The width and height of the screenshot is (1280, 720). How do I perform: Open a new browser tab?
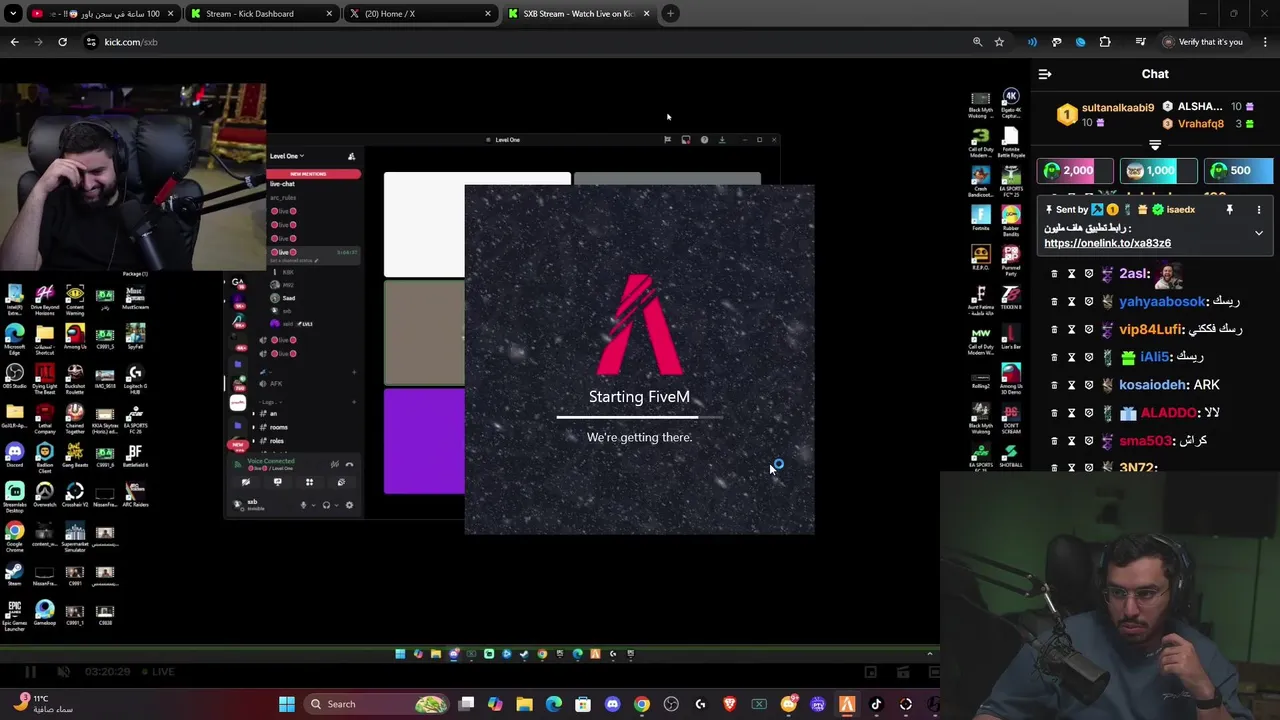pyautogui.click(x=670, y=14)
